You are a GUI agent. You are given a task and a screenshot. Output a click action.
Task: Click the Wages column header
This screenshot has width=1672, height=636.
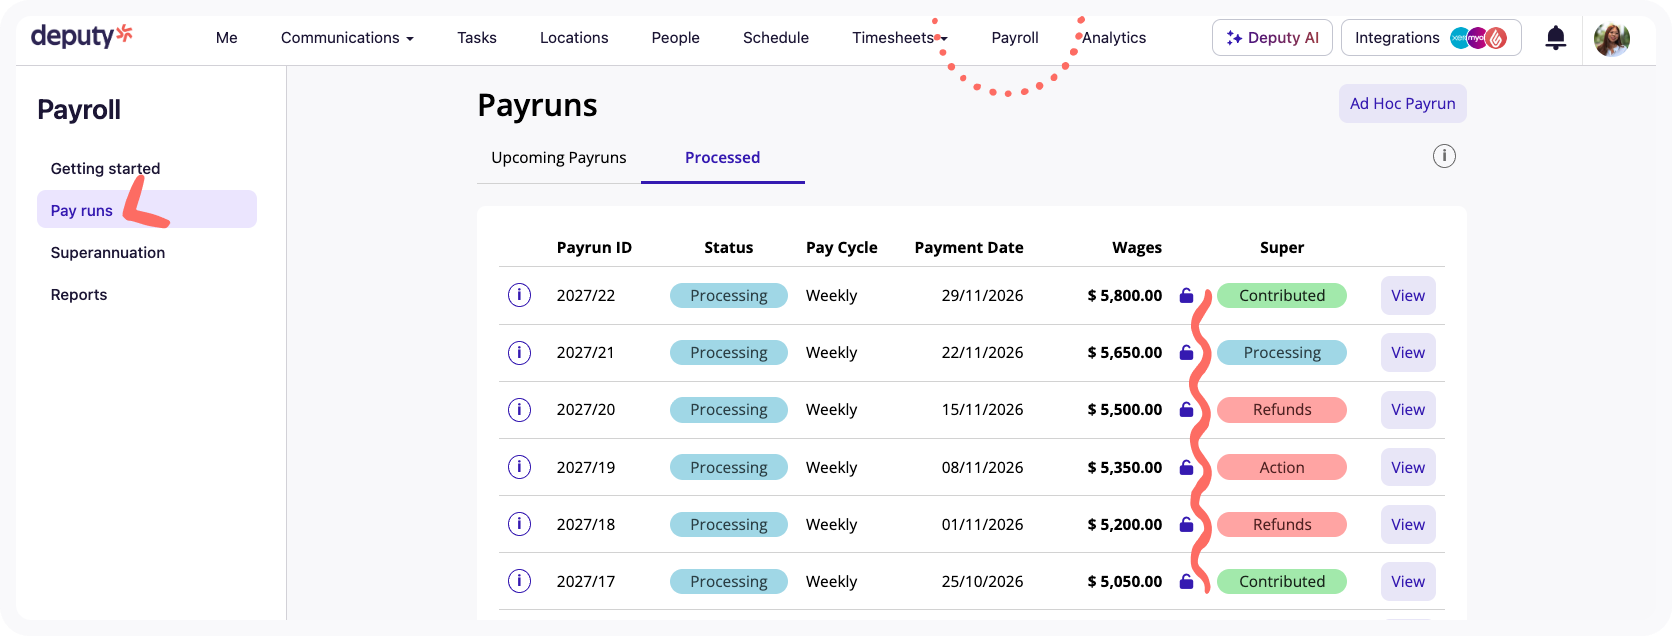coord(1137,248)
